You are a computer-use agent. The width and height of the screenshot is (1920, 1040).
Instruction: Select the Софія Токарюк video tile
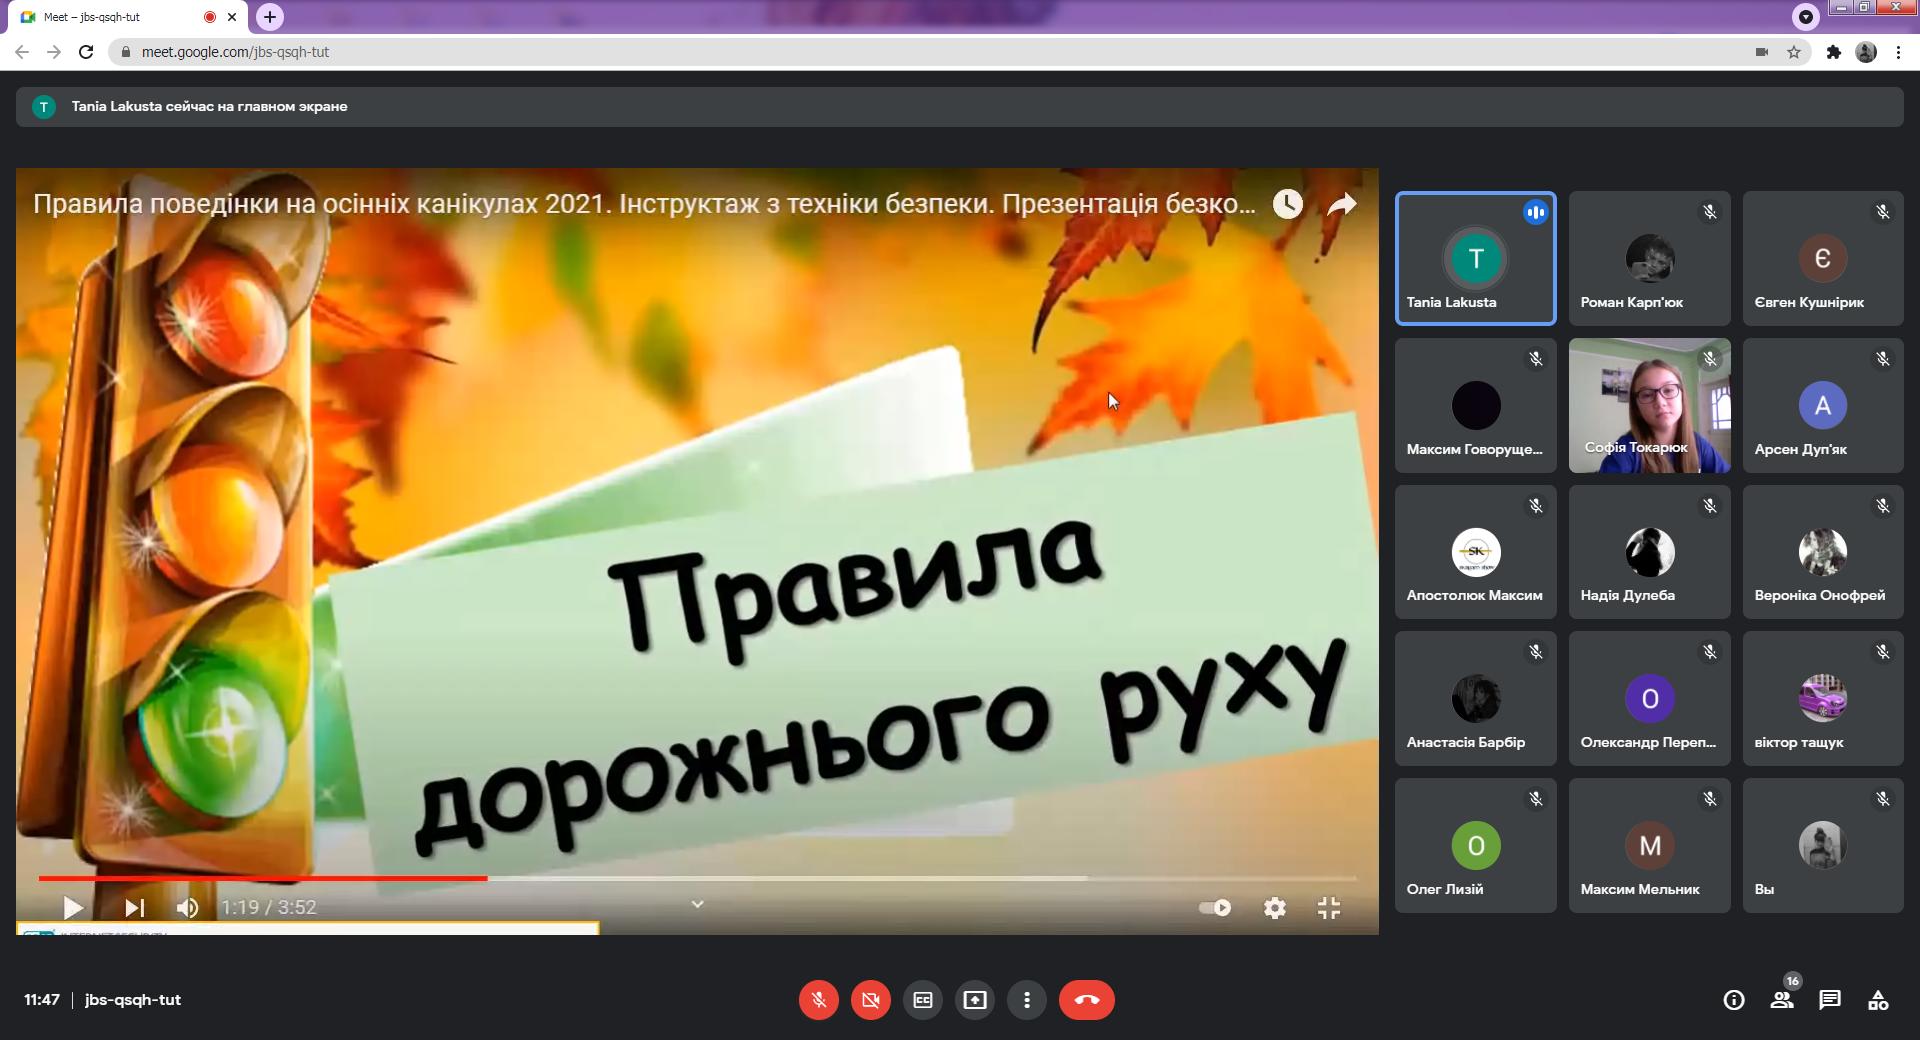(1650, 405)
